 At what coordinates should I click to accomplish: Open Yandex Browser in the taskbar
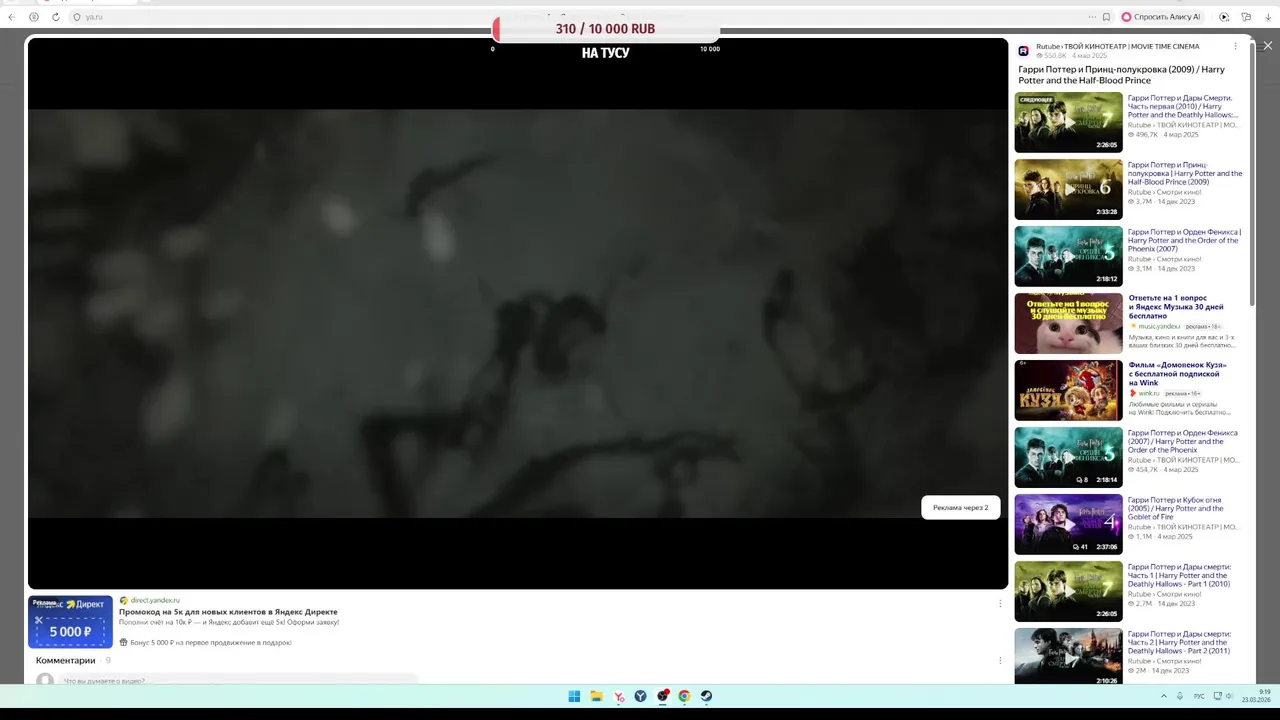(619, 696)
